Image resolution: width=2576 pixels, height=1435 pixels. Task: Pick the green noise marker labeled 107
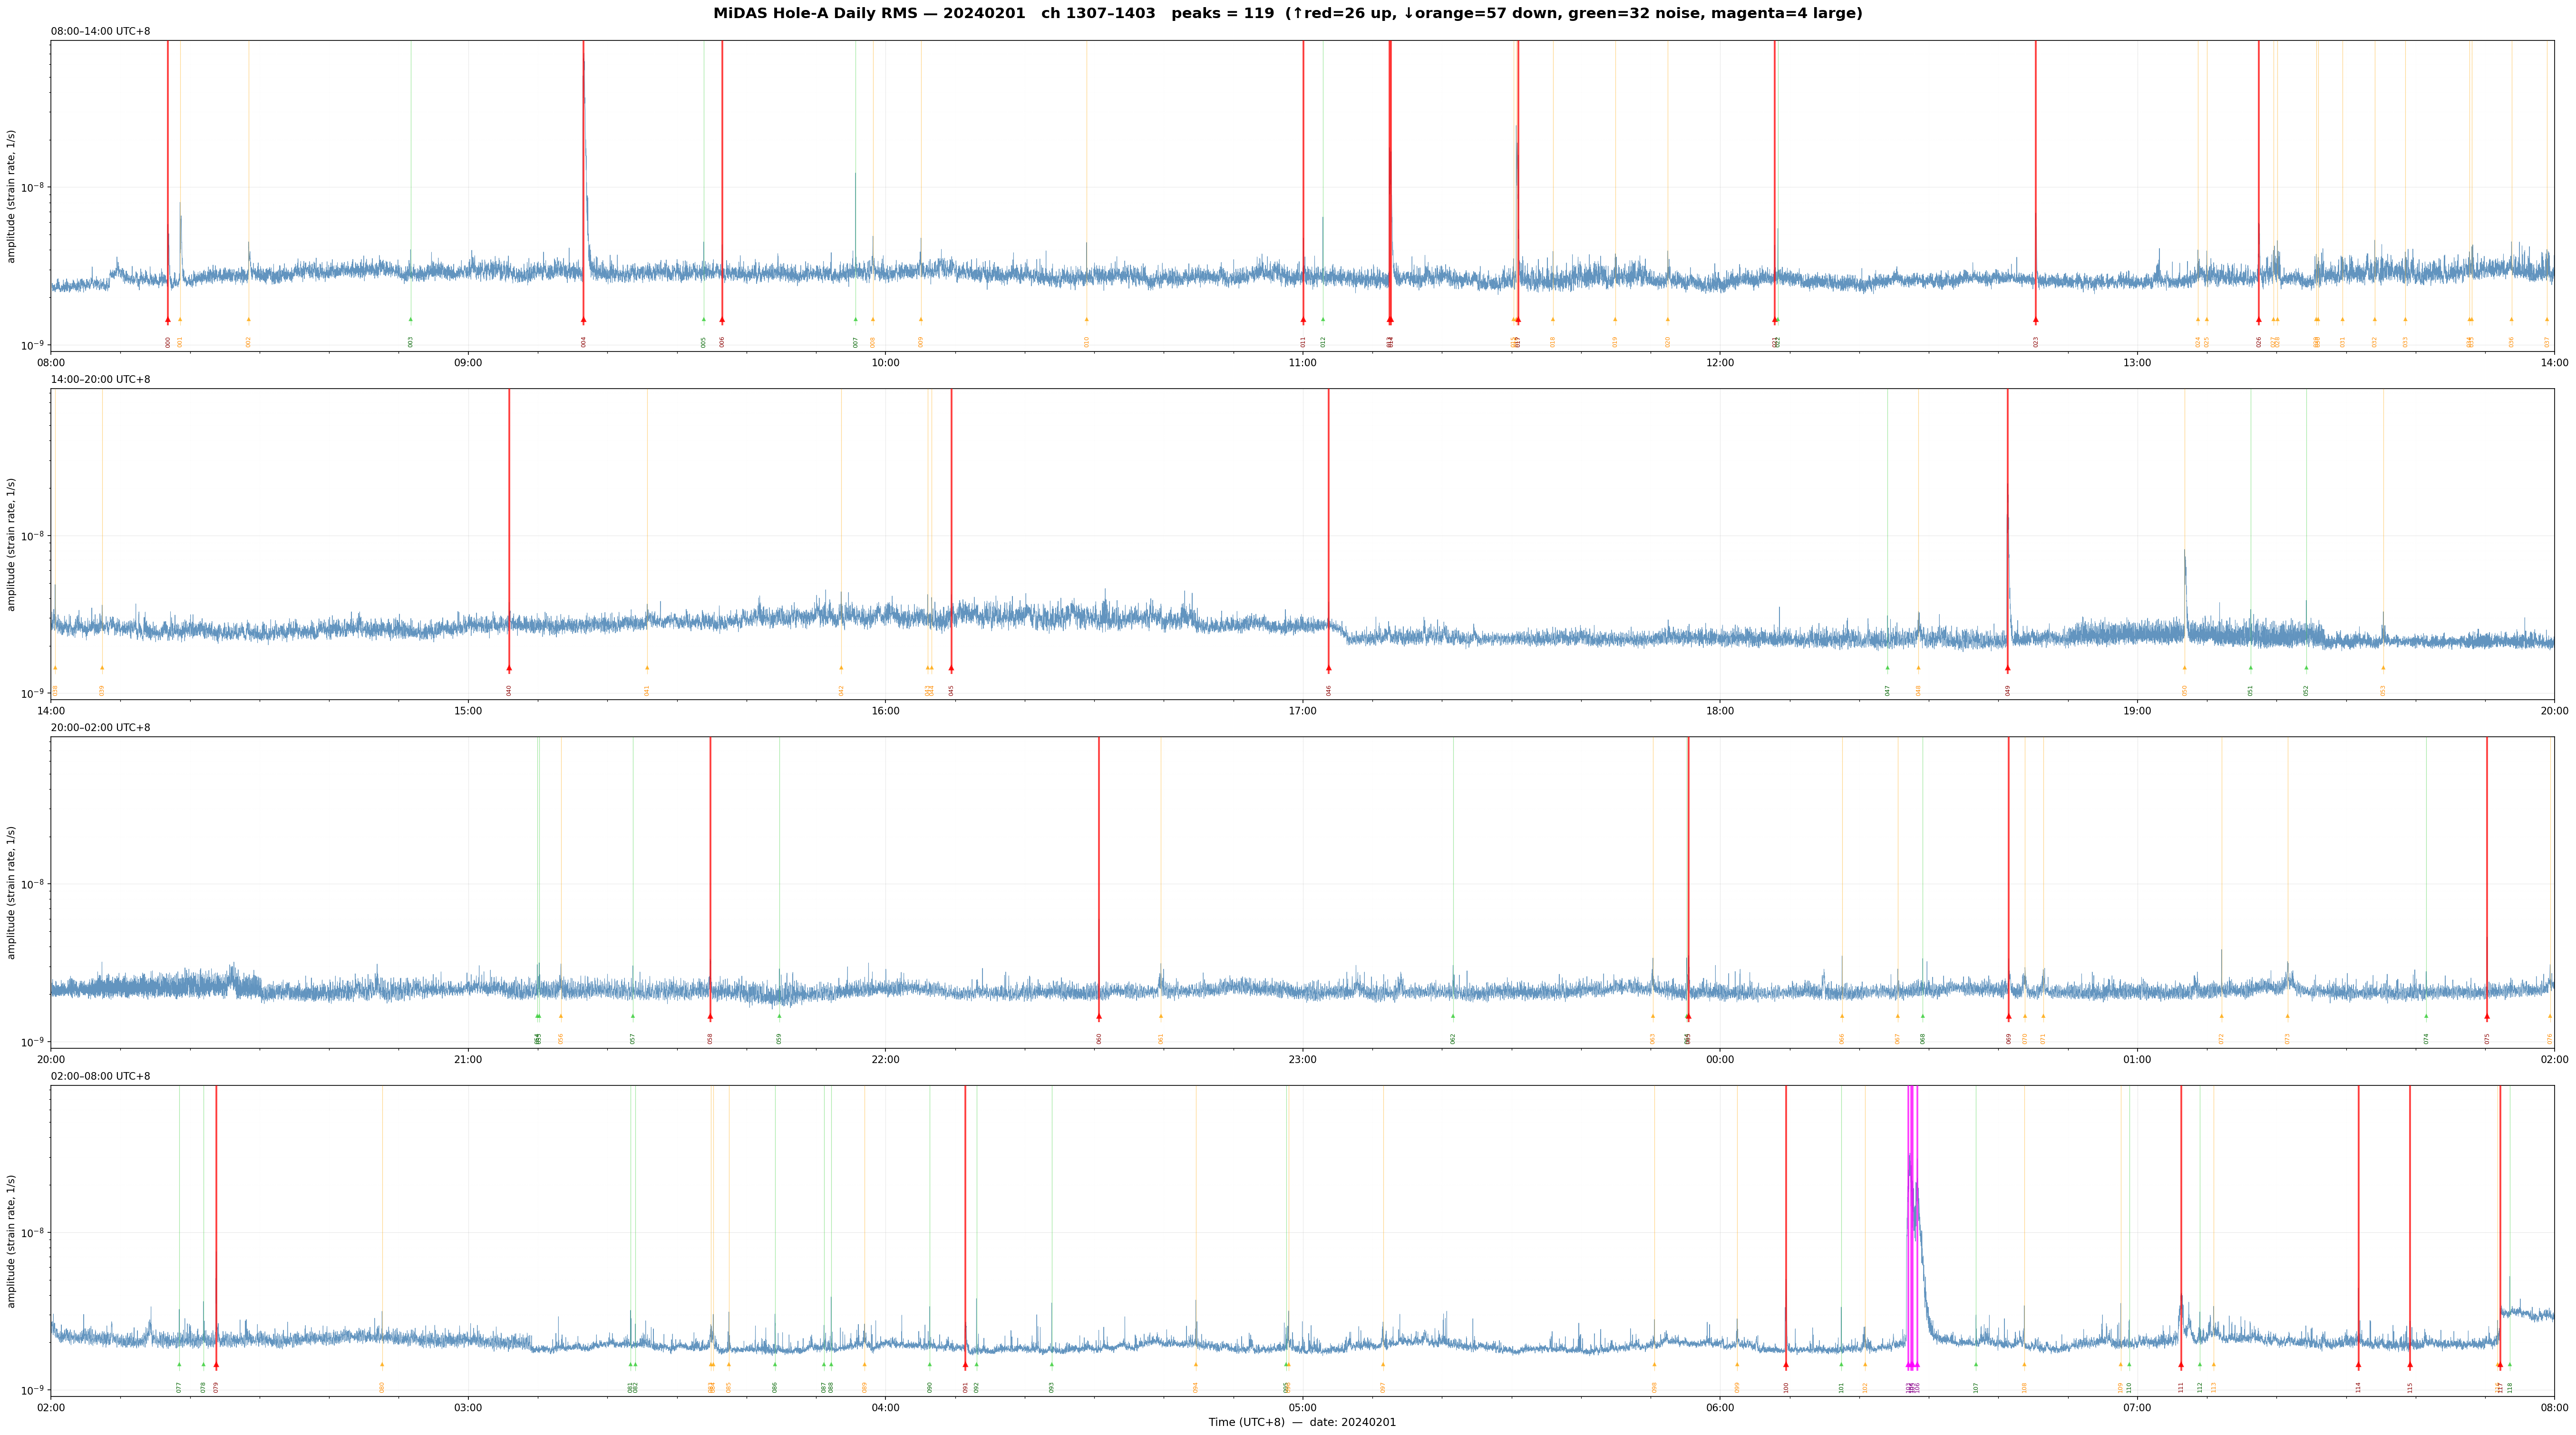(x=1976, y=1365)
